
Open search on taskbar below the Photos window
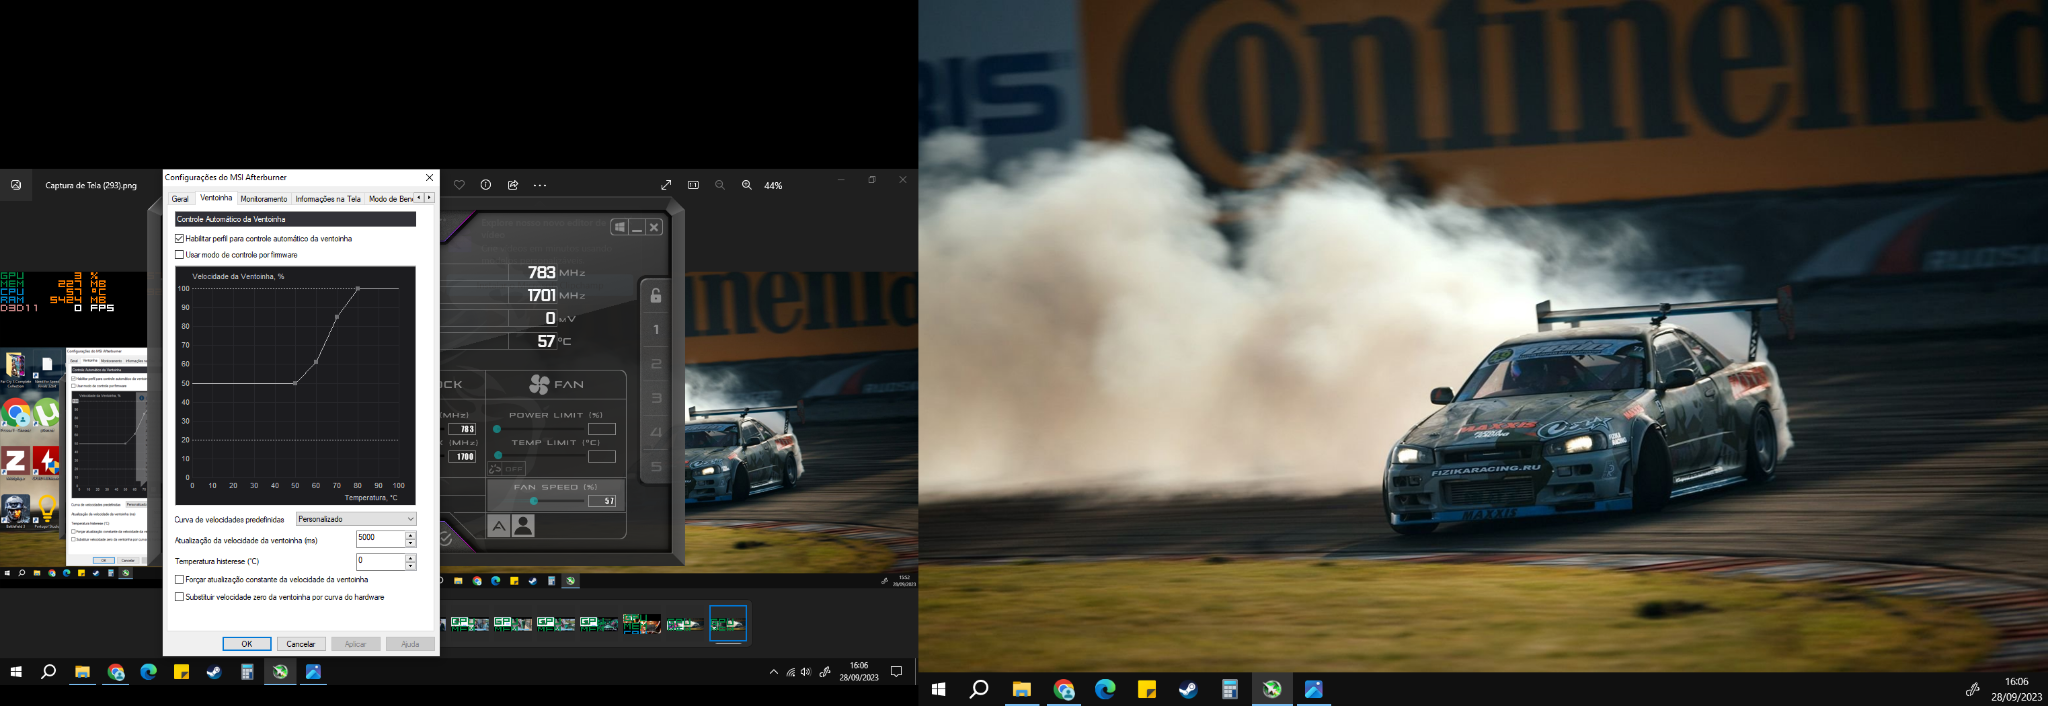pyautogui.click(x=48, y=672)
